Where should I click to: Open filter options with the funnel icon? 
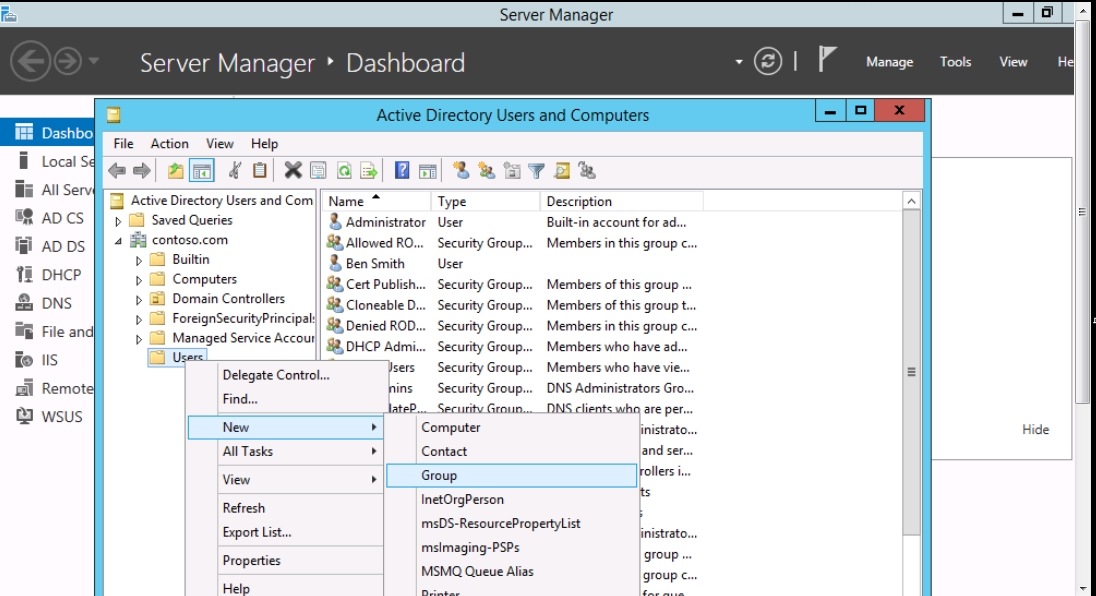point(536,170)
